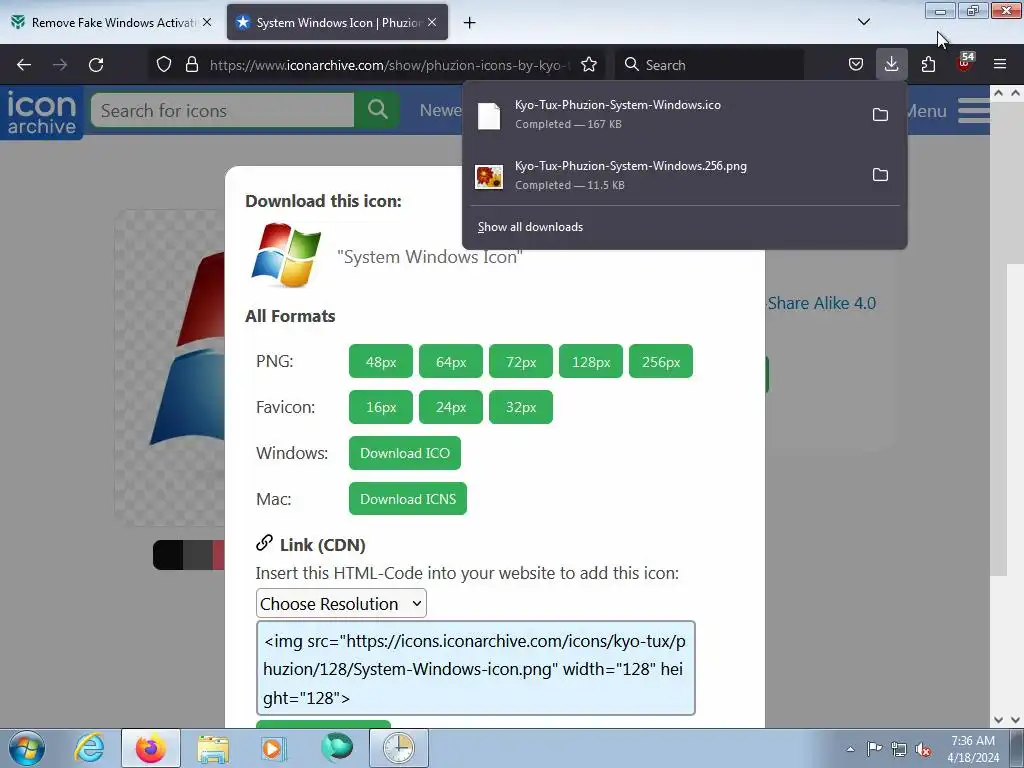The width and height of the screenshot is (1024, 768).
Task: Click the System Windows Icon preview thumbnail
Action: click(x=286, y=255)
